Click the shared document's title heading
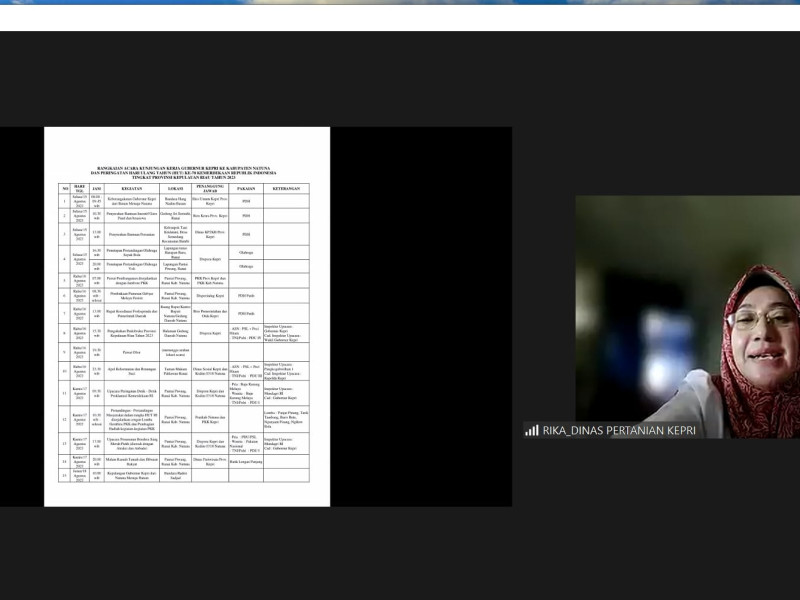800x600 pixels. (x=186, y=172)
